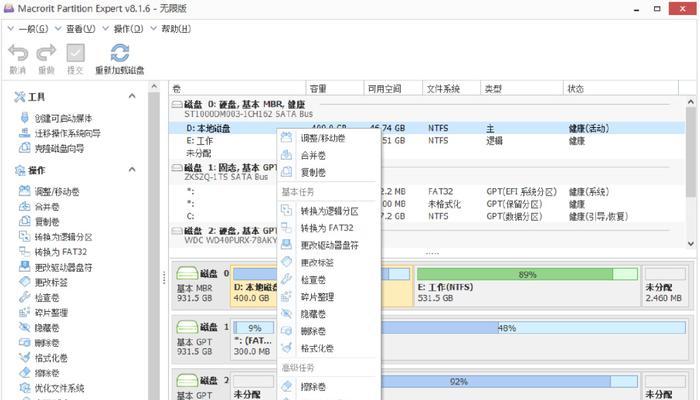Collapse the Operations section chevron
This screenshot has width=700, height=400.
pos(132,170)
